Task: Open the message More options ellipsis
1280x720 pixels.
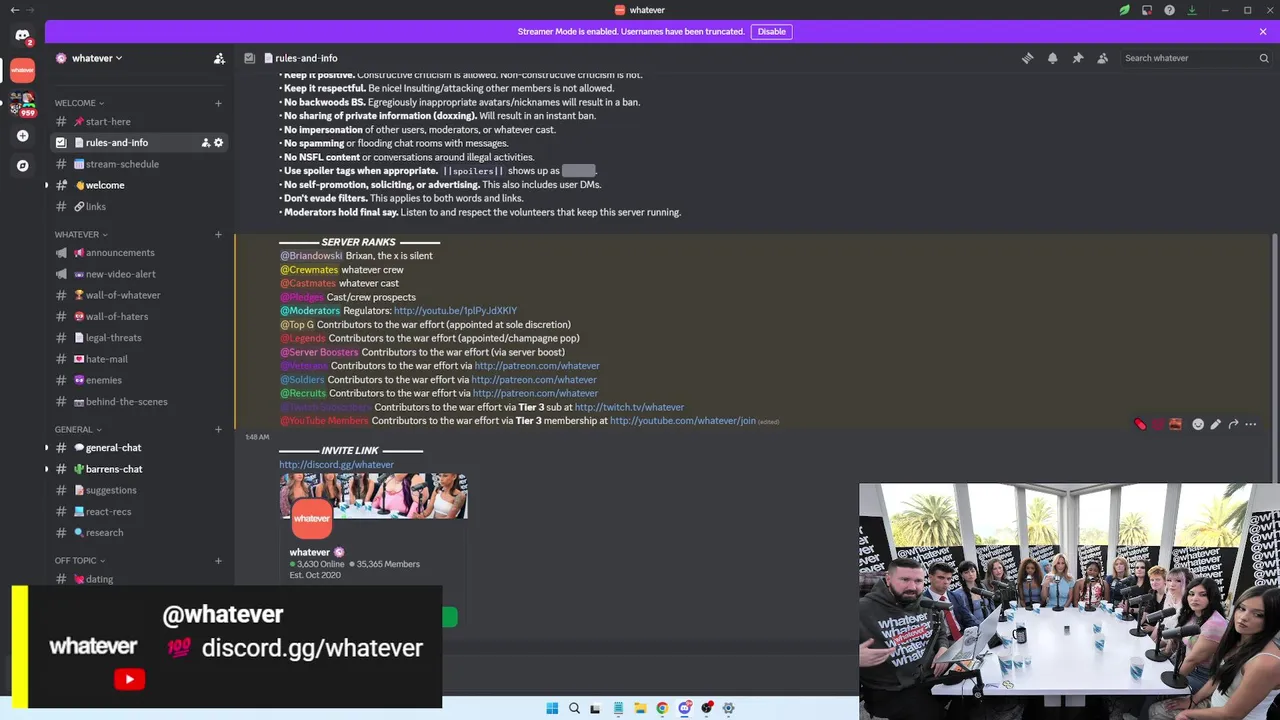Action: point(1250,424)
